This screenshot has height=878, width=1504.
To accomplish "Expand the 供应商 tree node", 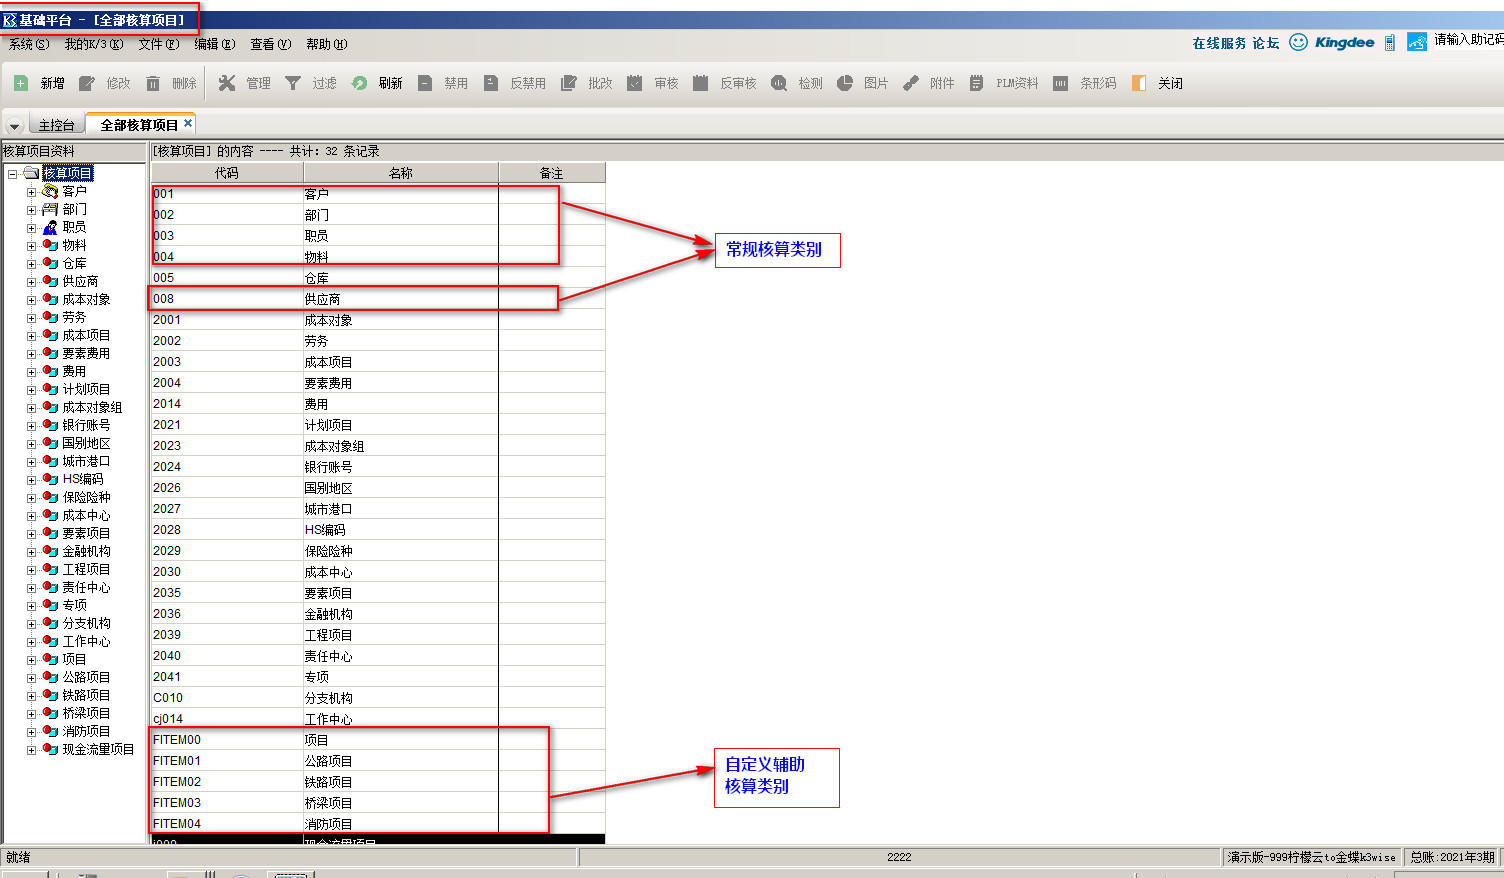I will point(31,282).
